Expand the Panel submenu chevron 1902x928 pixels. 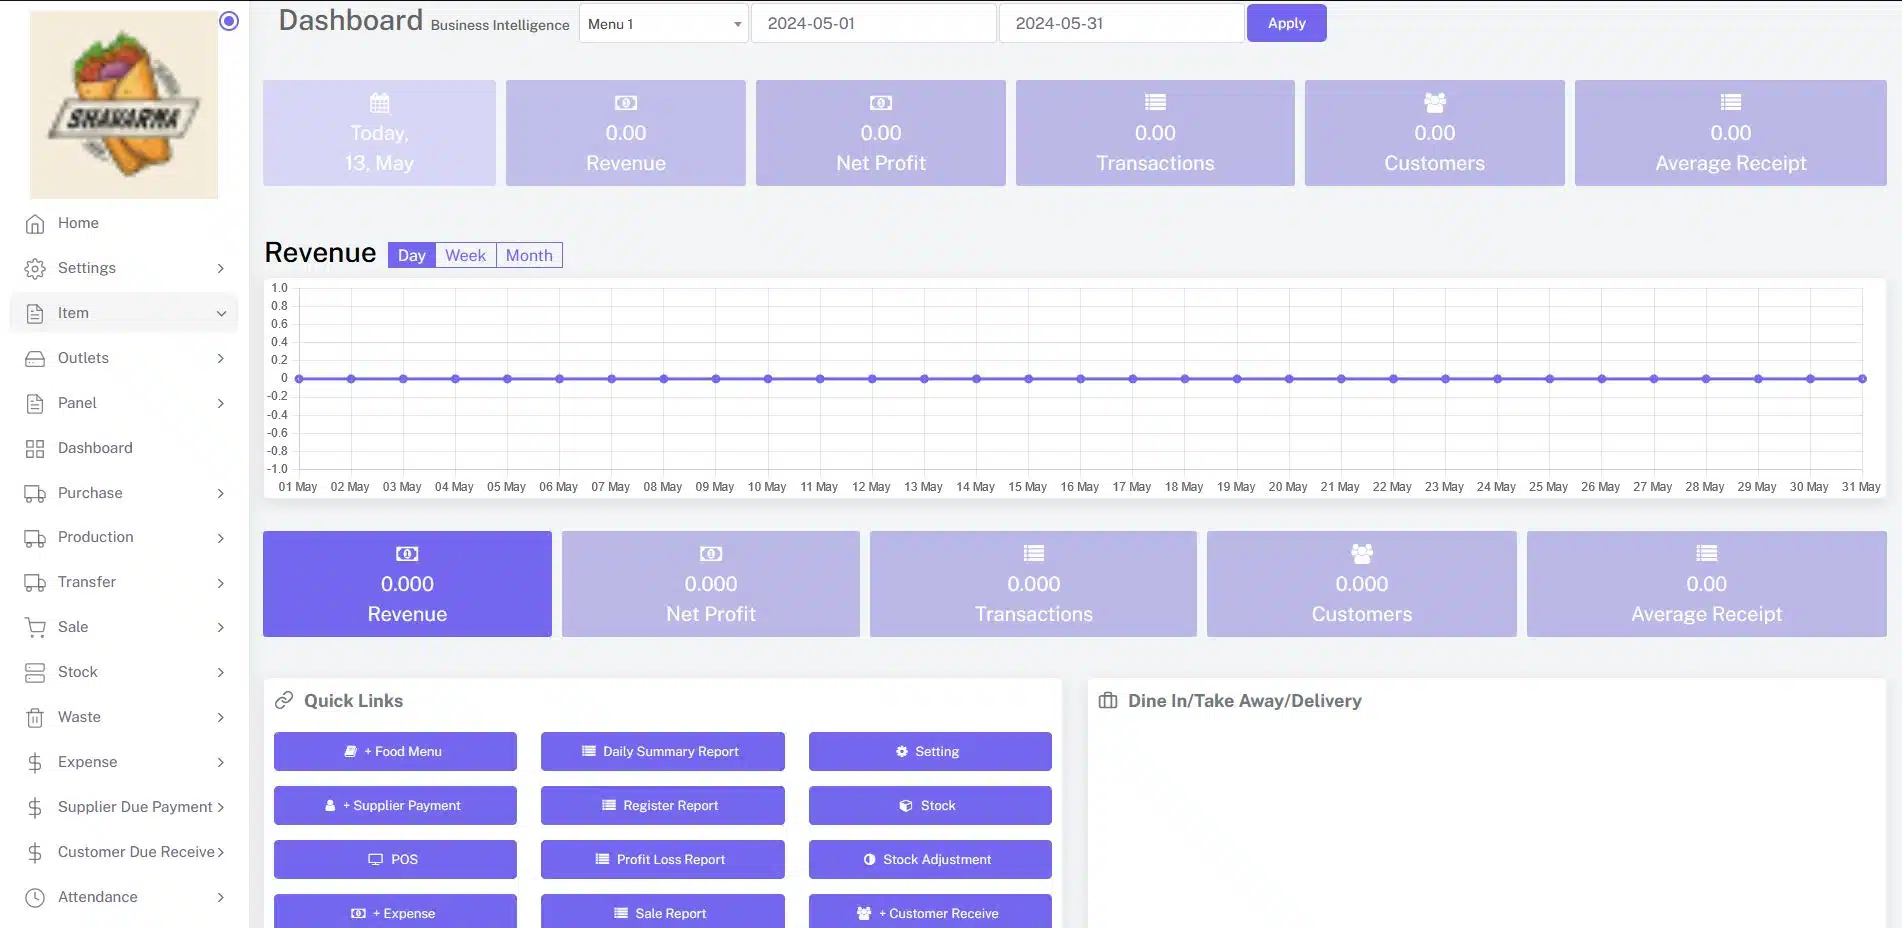coord(221,404)
